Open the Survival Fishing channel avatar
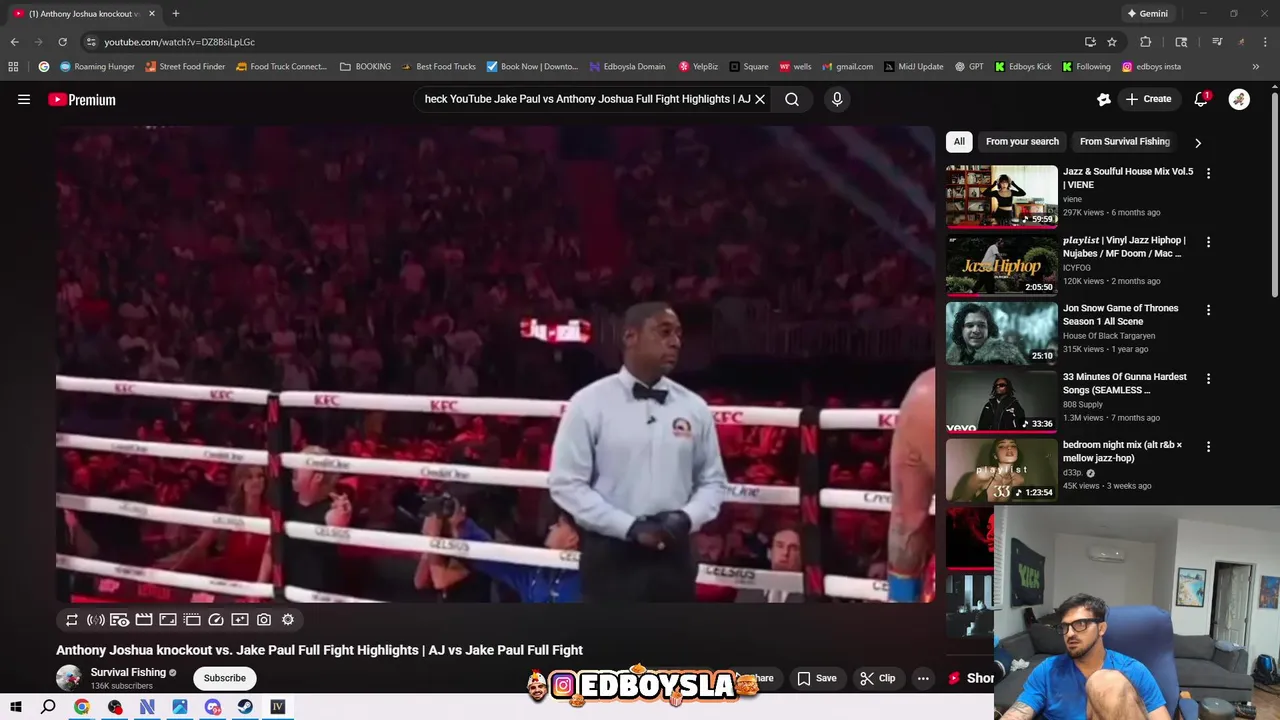This screenshot has height=720, width=1280. [x=69, y=678]
